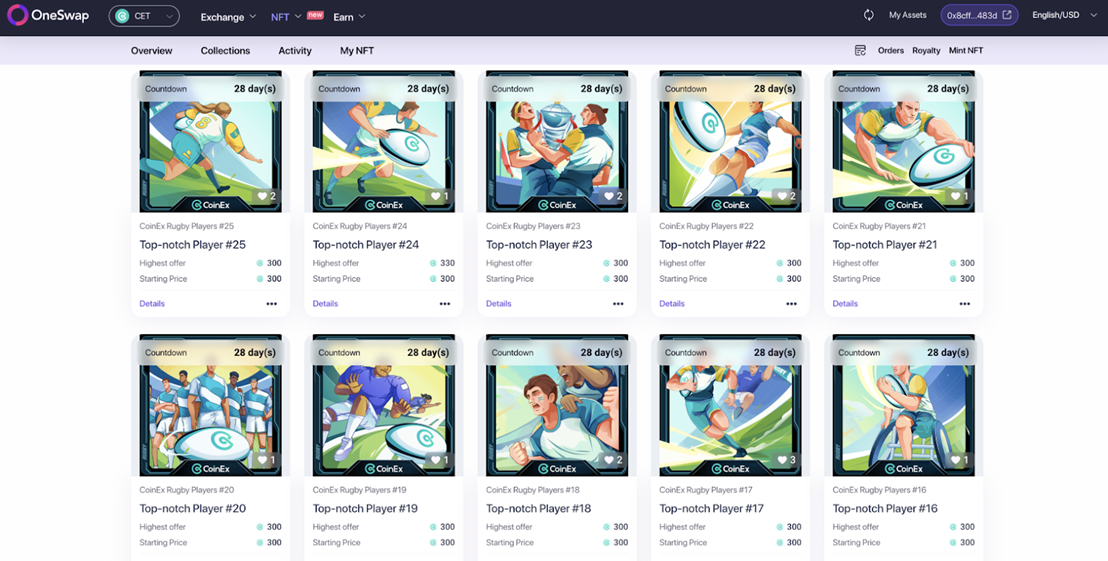The image size is (1108, 561).
Task: Open Details of Top-notch Player #24
Action: [x=325, y=303]
